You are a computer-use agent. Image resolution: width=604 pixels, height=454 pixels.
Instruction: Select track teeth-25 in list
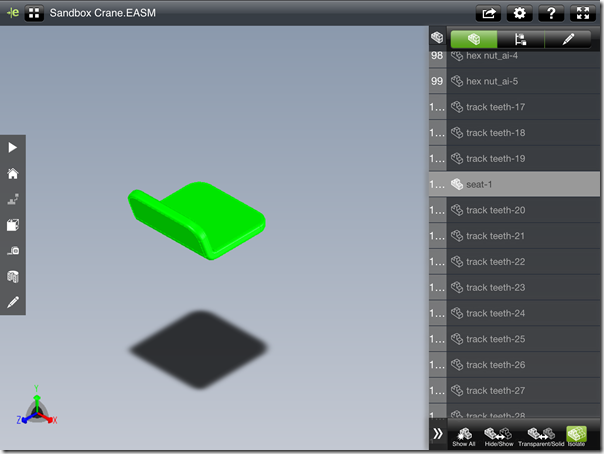click(514, 339)
